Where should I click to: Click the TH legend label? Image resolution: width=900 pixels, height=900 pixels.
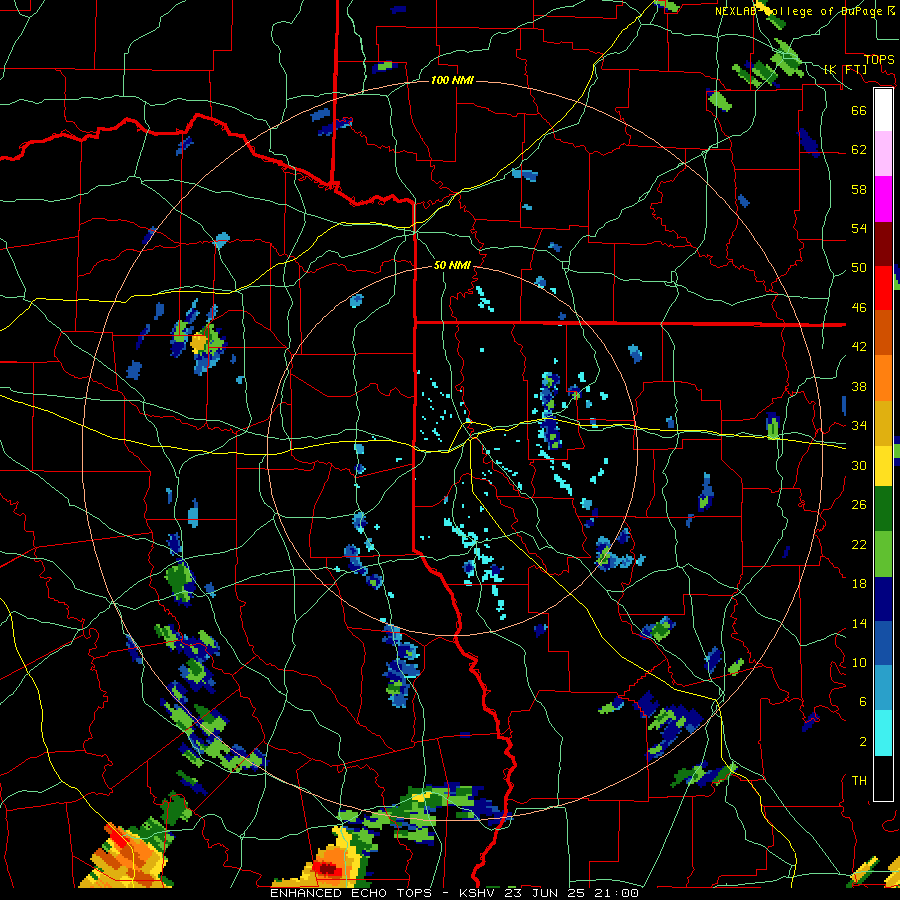click(x=859, y=780)
